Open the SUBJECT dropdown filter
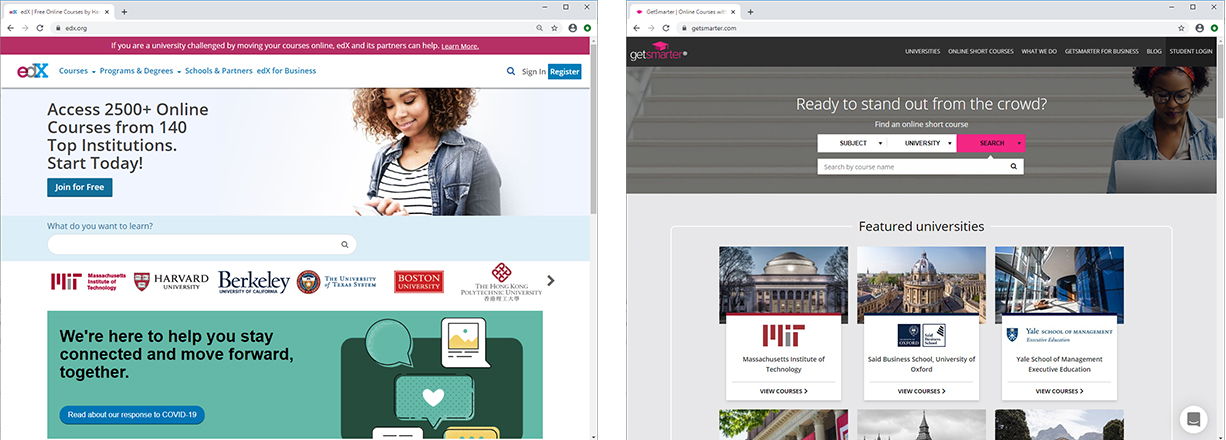Screen dimensions: 1226x440 (x=852, y=143)
